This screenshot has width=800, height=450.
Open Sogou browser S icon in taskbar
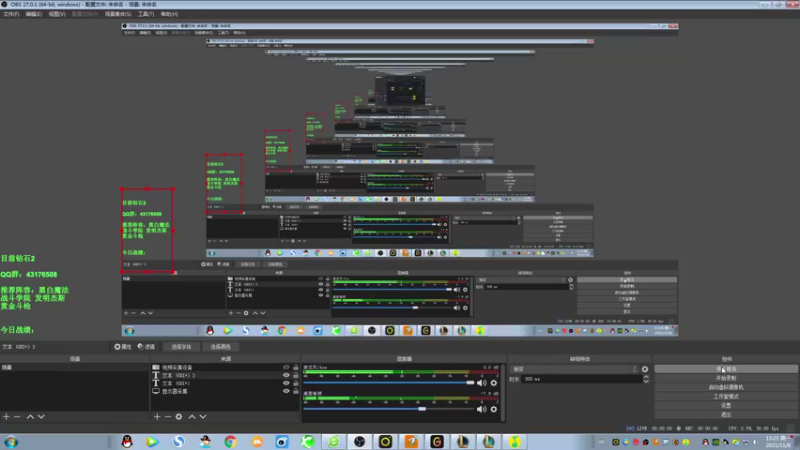[x=179, y=442]
